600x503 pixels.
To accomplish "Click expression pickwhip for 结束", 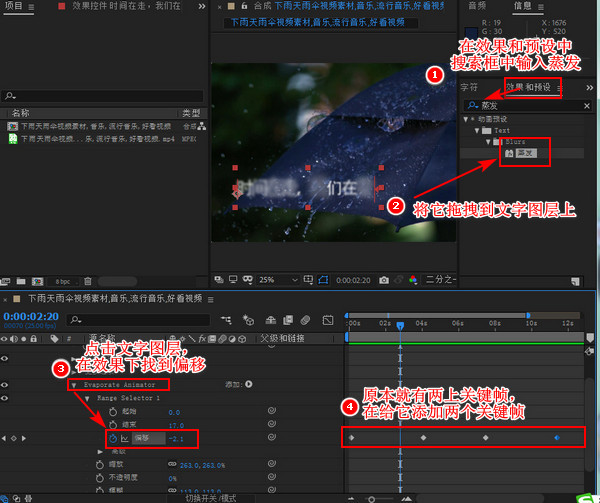I will 272,424.
